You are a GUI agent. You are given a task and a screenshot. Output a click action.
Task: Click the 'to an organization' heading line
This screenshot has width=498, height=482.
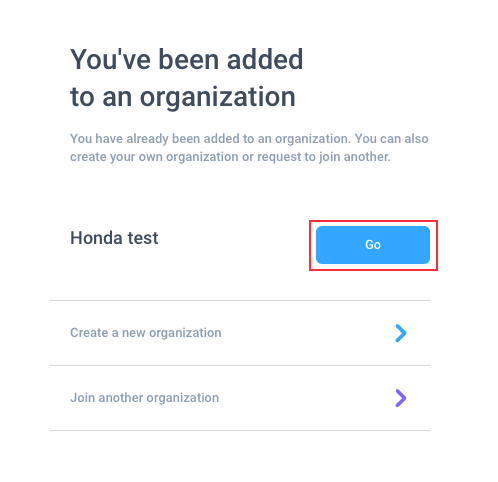[x=183, y=97]
